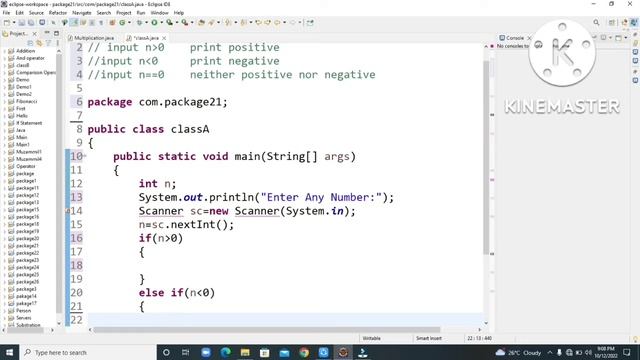Click the External Tools run icon
The height and width of the screenshot is (360, 640).
tap(185, 22)
